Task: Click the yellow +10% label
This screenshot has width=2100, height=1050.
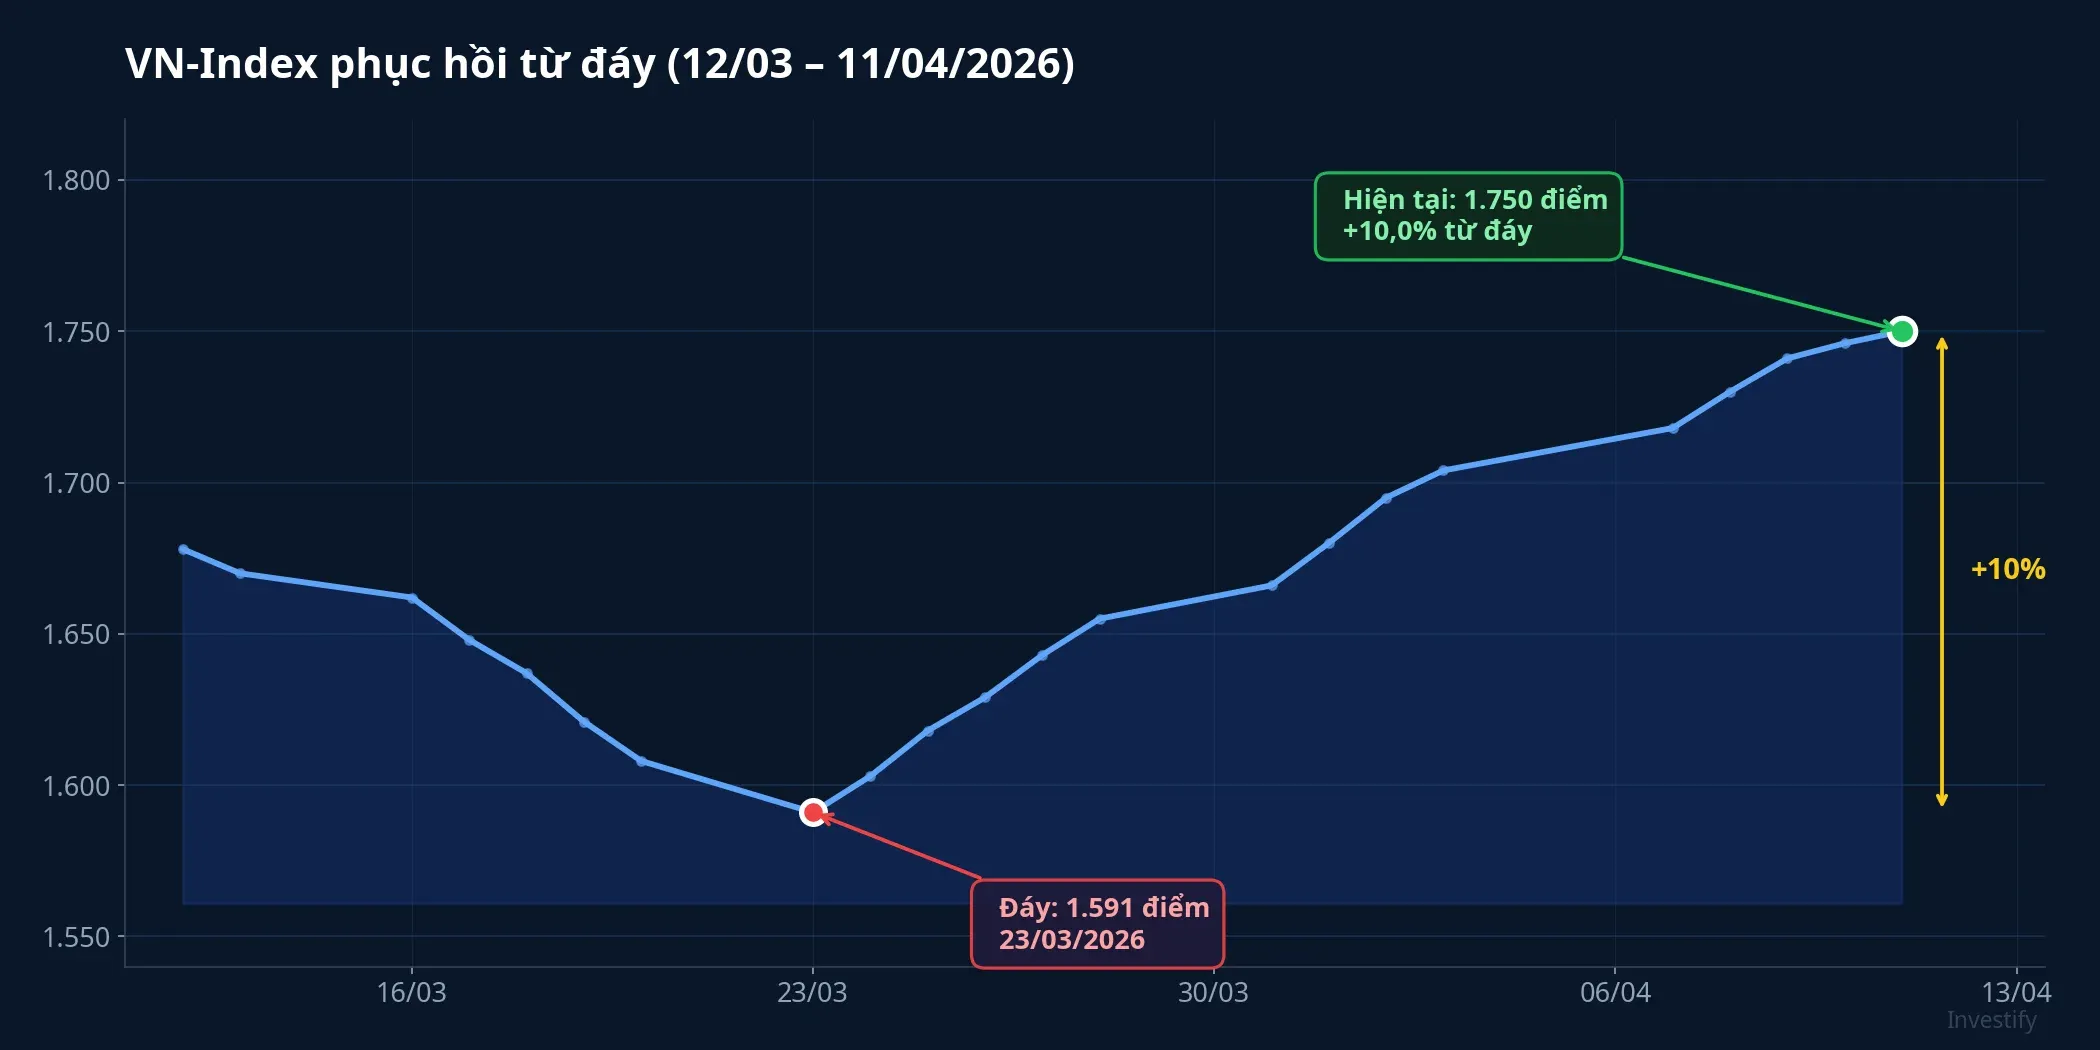Action: pos(2007,569)
